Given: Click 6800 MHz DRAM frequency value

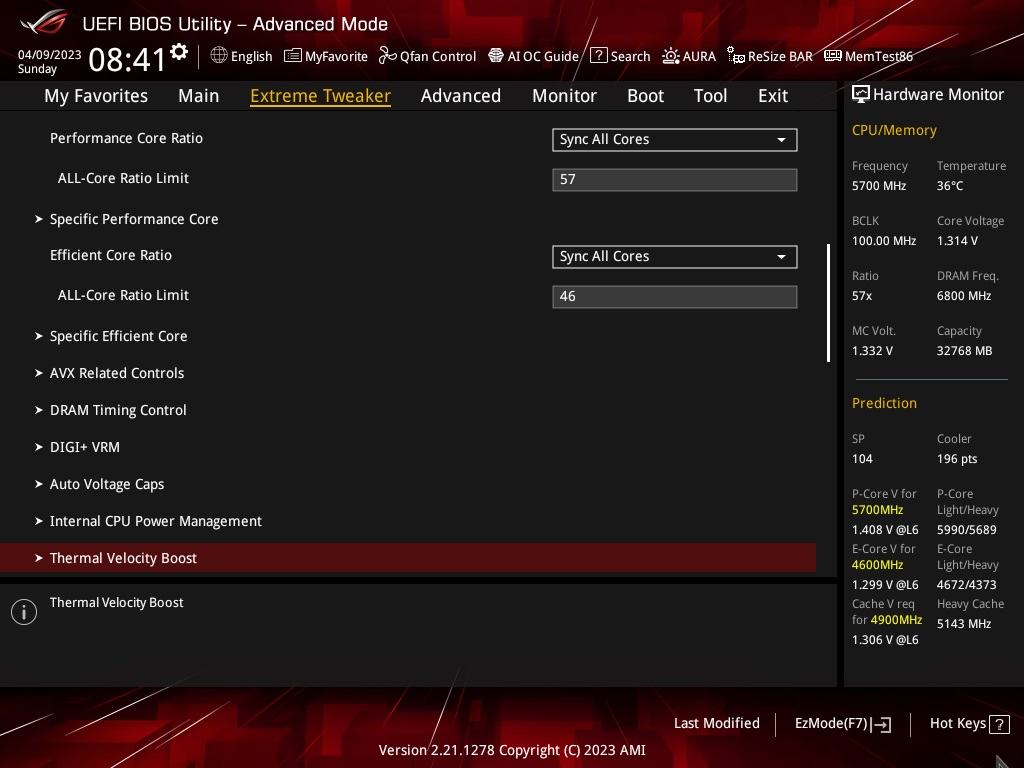Looking at the screenshot, I should 964,296.
